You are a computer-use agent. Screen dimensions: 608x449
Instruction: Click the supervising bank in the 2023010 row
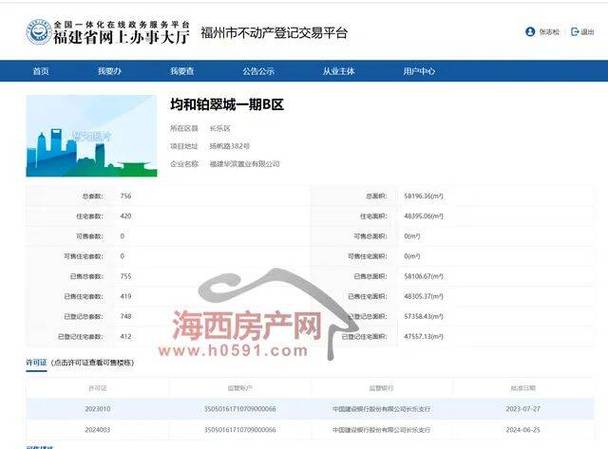click(x=381, y=409)
